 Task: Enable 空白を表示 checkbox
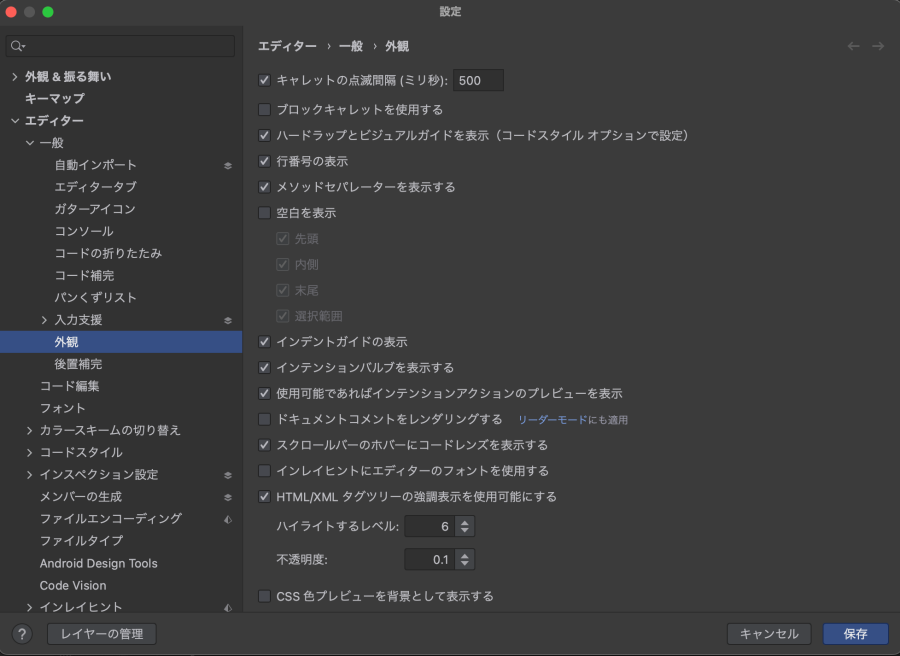click(x=265, y=212)
